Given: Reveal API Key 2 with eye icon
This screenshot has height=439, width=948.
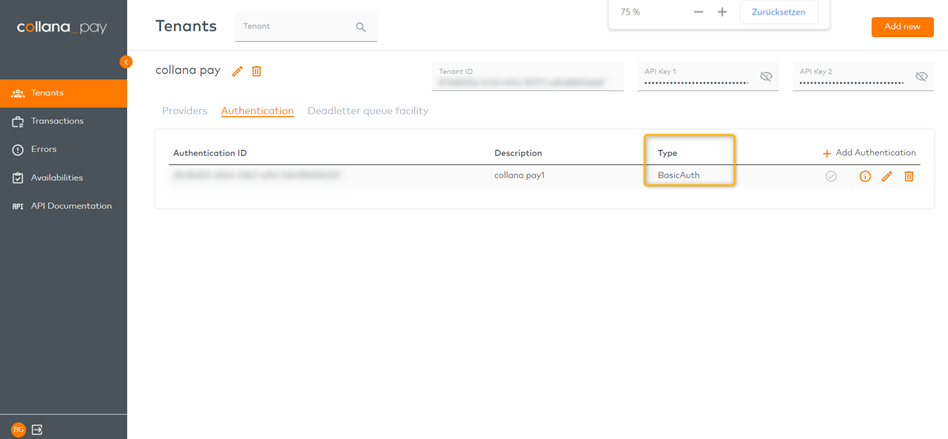Looking at the screenshot, I should click(921, 77).
